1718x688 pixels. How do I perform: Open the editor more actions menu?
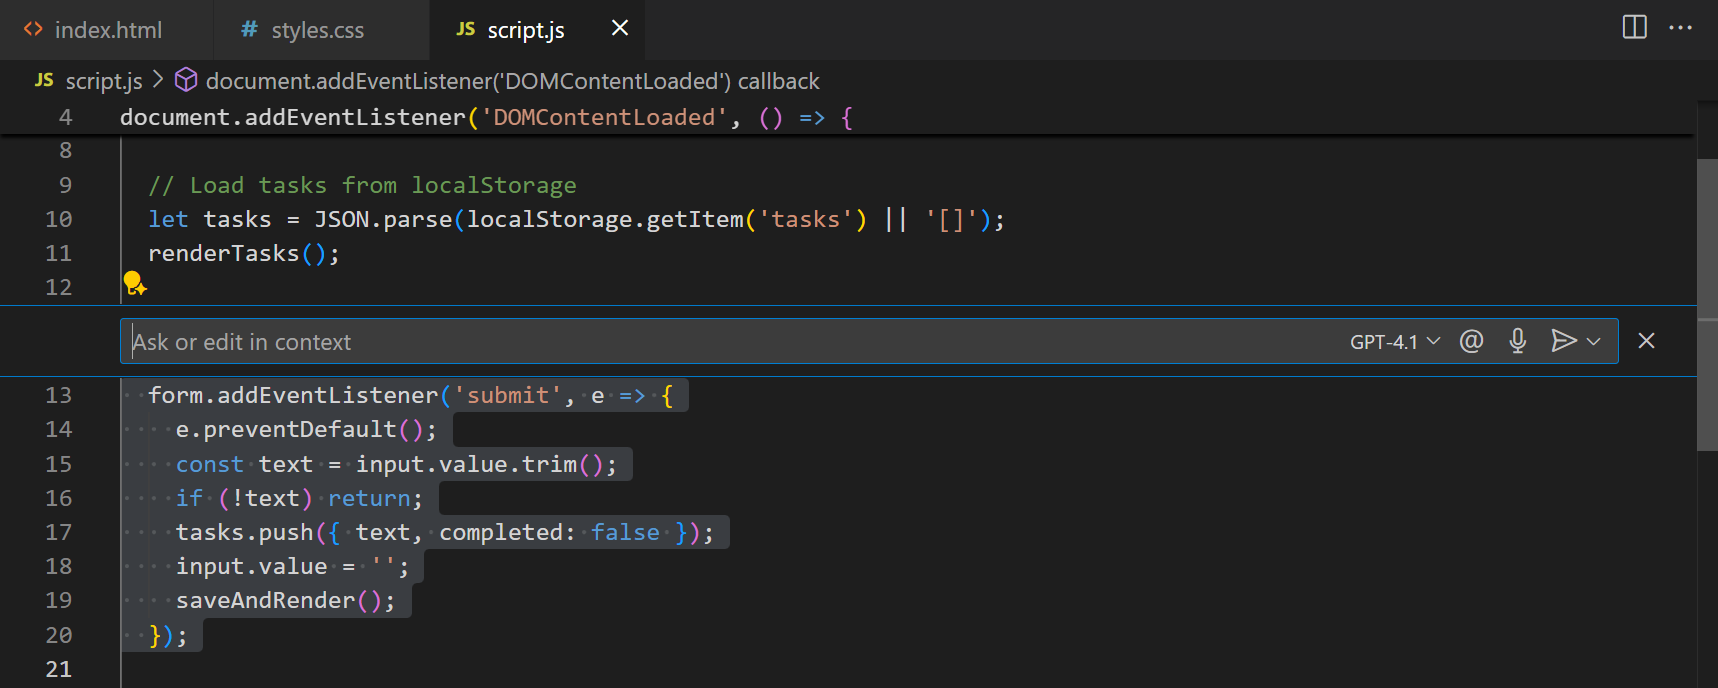pyautogui.click(x=1680, y=27)
